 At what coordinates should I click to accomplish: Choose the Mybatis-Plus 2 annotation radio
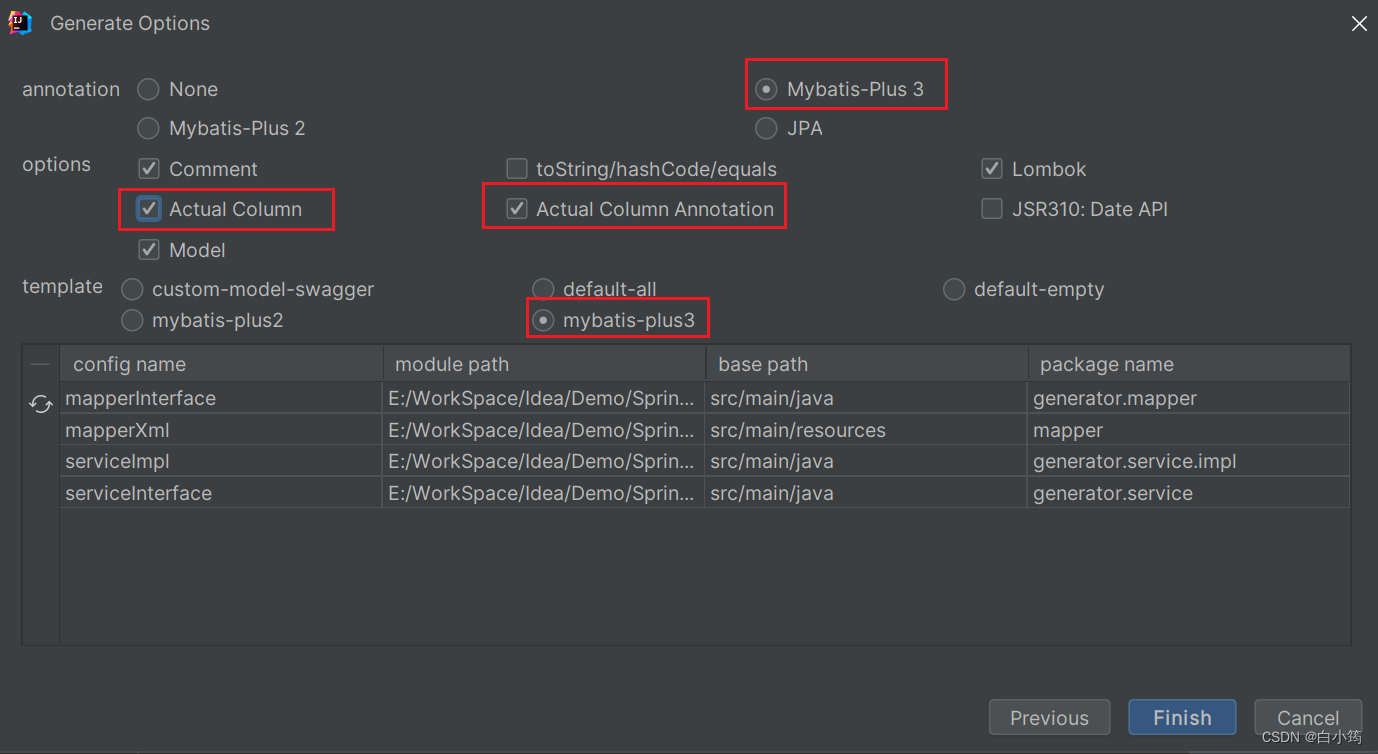[x=148, y=128]
